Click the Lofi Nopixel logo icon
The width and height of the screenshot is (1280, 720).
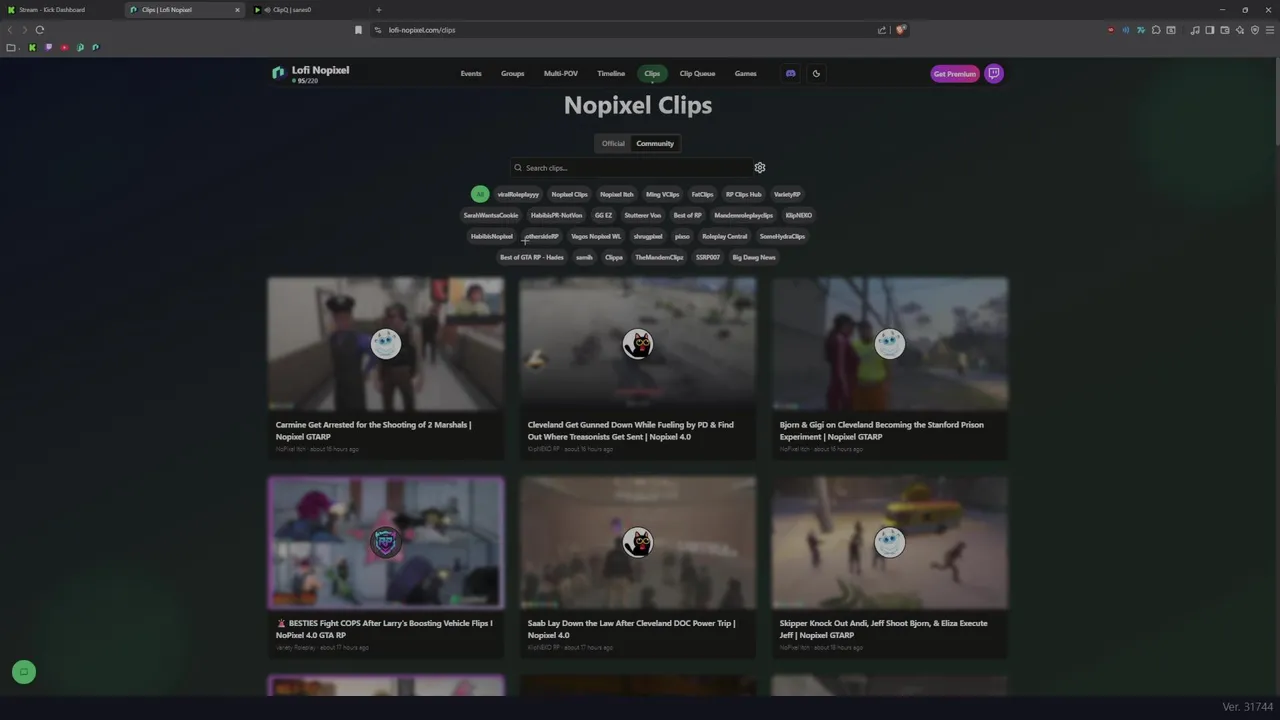[278, 73]
